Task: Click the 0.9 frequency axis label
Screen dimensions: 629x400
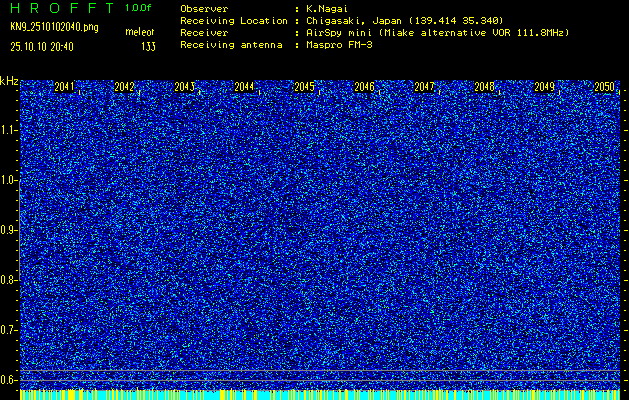Action: coord(9,230)
